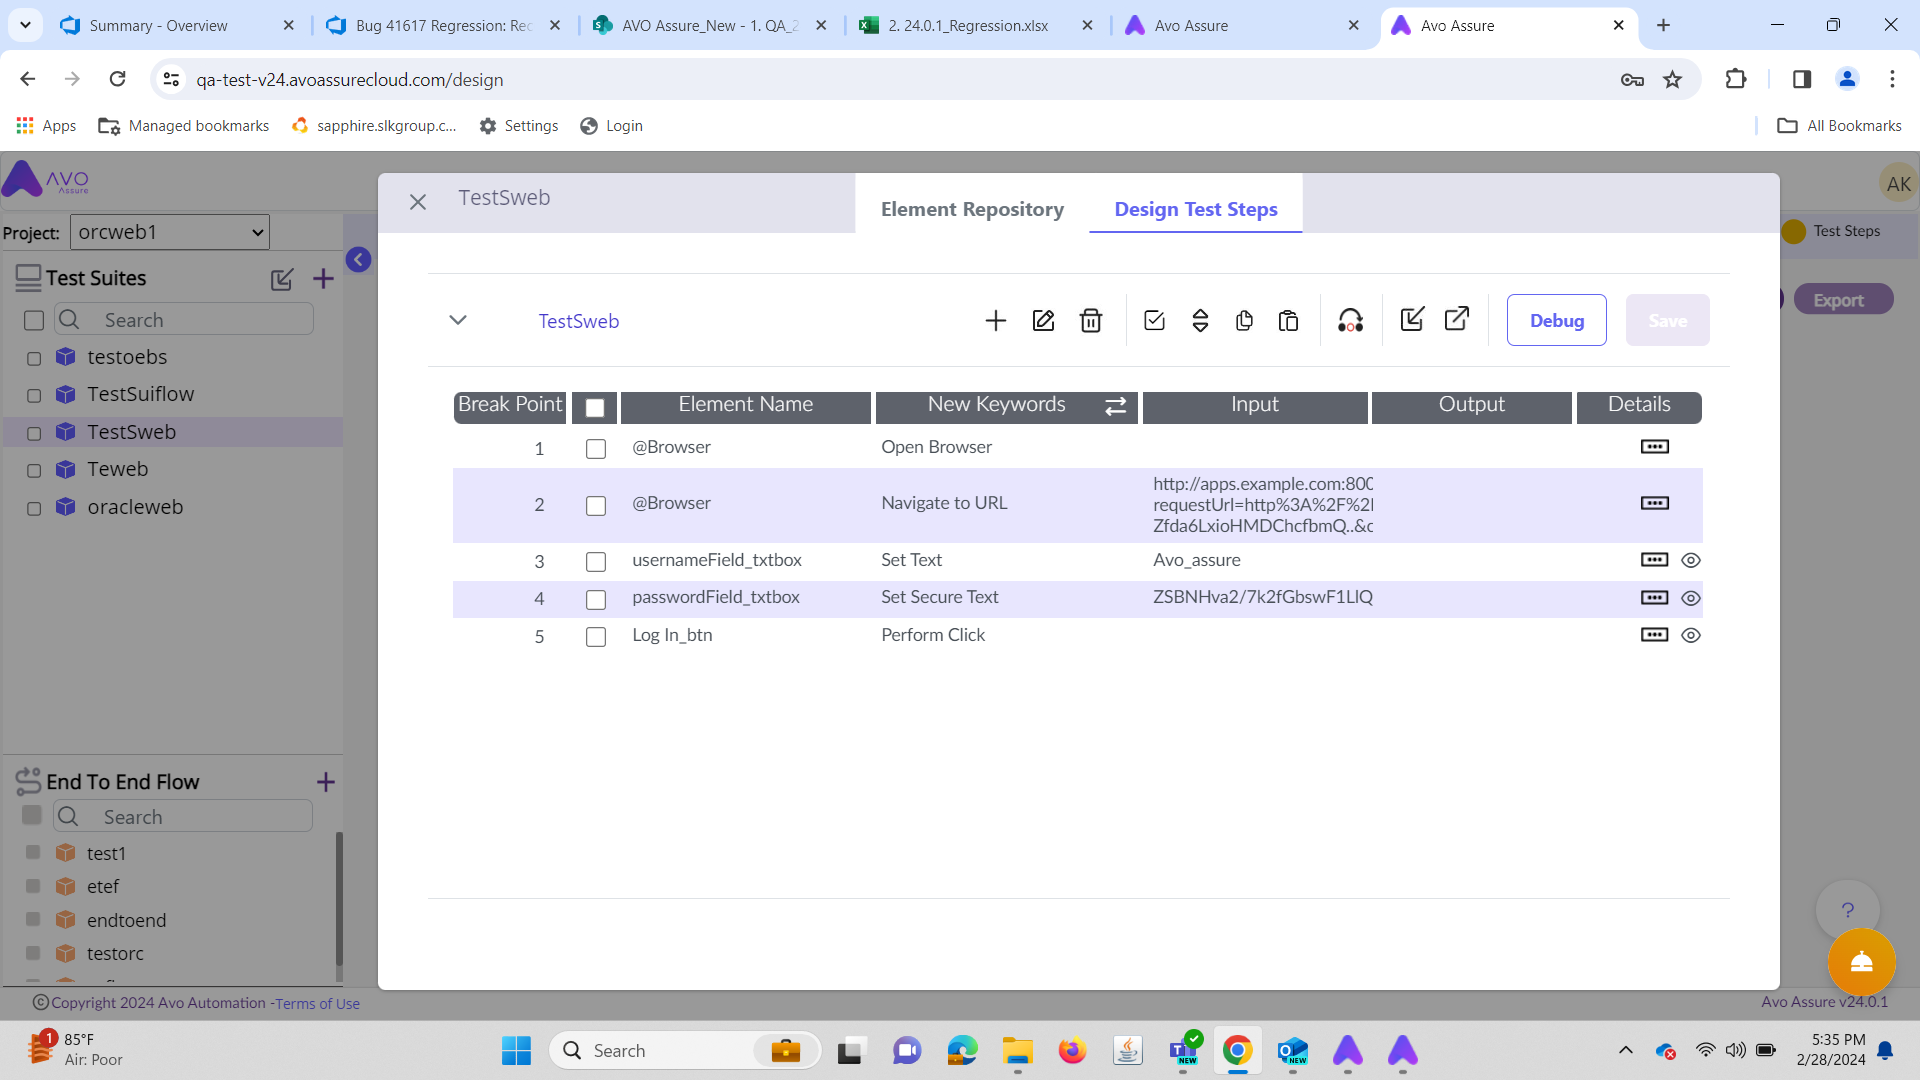Open the reorder steps icon
This screenshot has width=1920, height=1080.
tap(1200, 320)
